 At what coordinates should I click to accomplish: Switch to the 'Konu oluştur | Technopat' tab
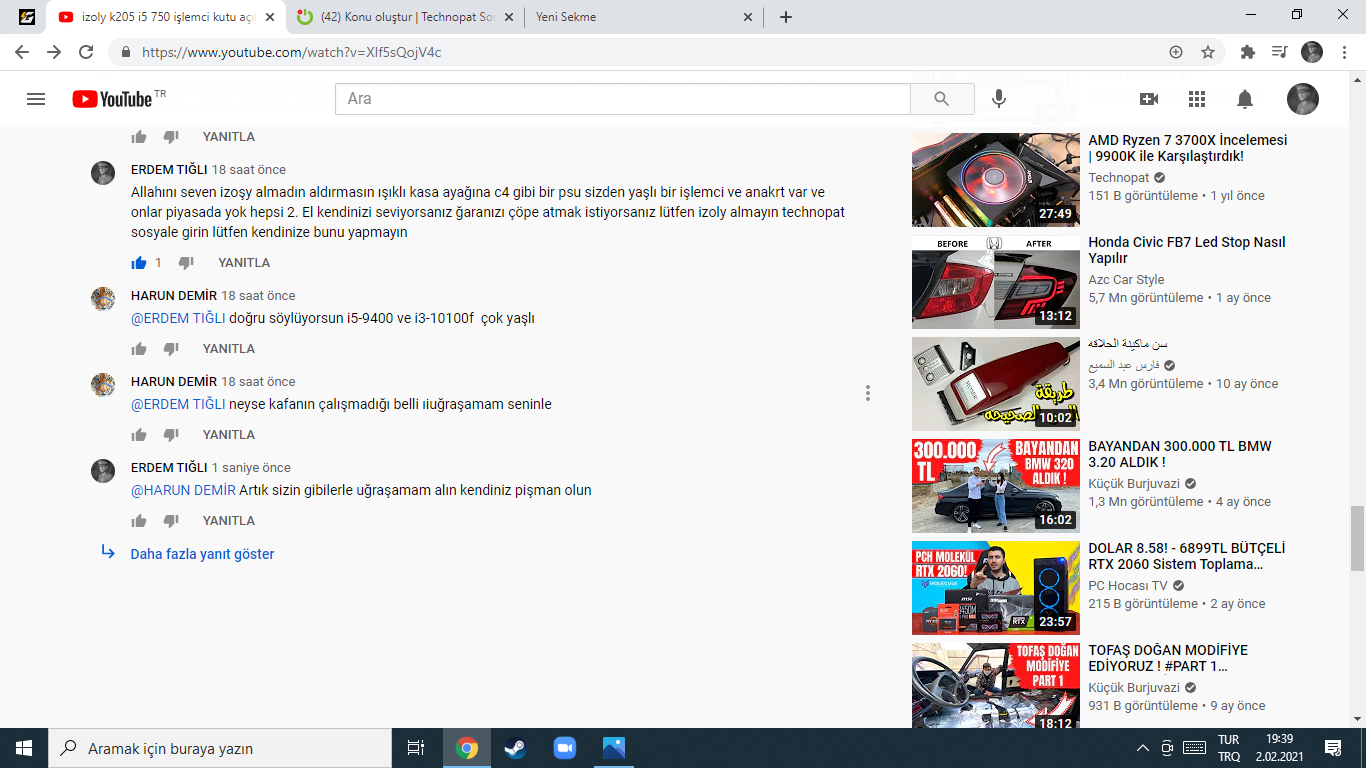pos(406,17)
